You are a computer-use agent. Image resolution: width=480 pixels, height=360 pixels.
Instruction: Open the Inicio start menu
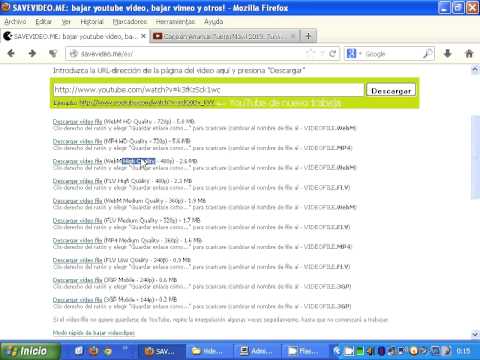[x=30, y=351]
